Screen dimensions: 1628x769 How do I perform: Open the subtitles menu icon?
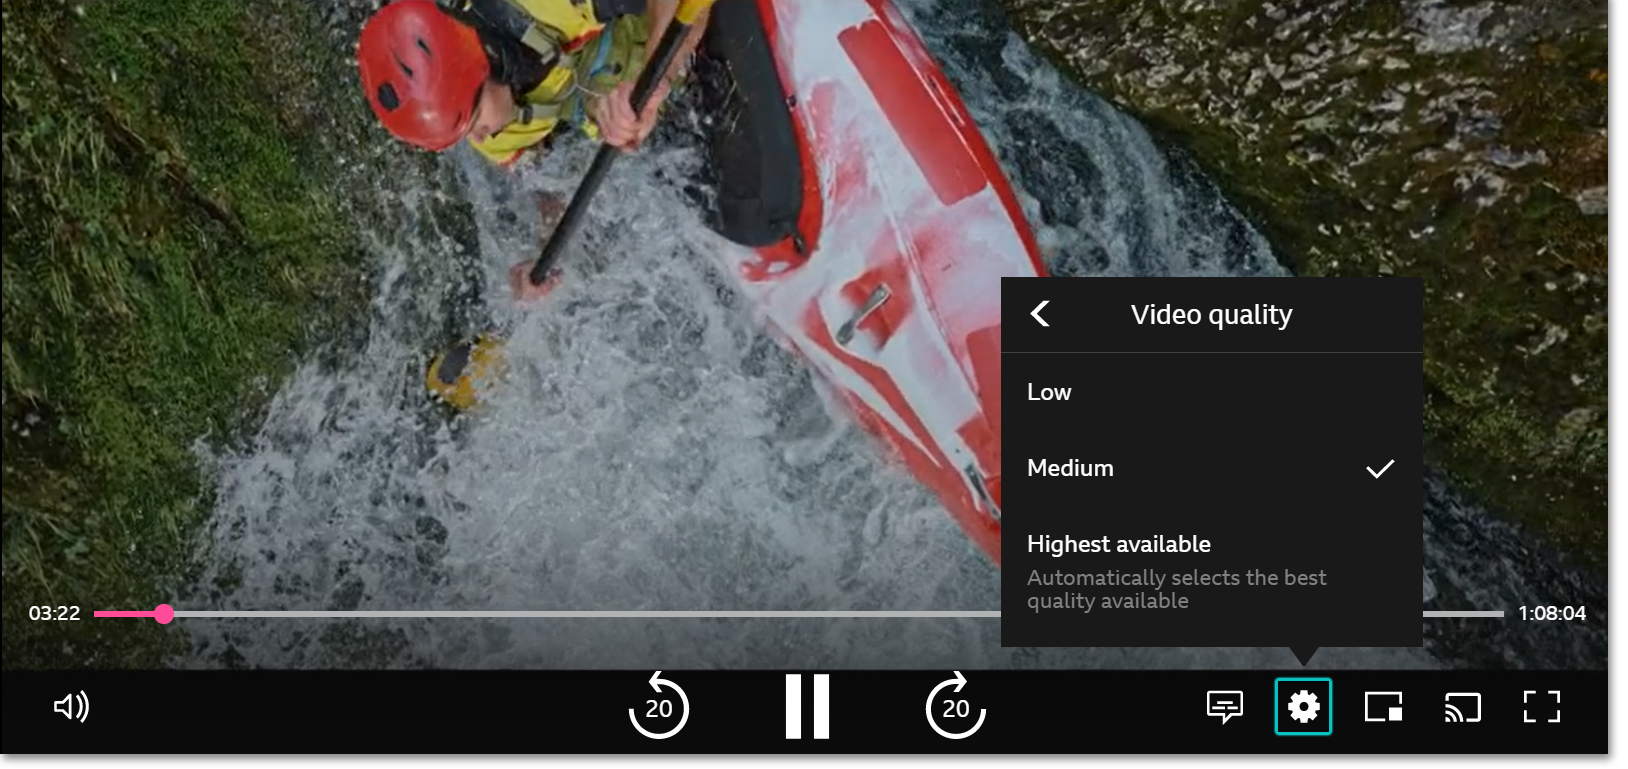point(1225,707)
